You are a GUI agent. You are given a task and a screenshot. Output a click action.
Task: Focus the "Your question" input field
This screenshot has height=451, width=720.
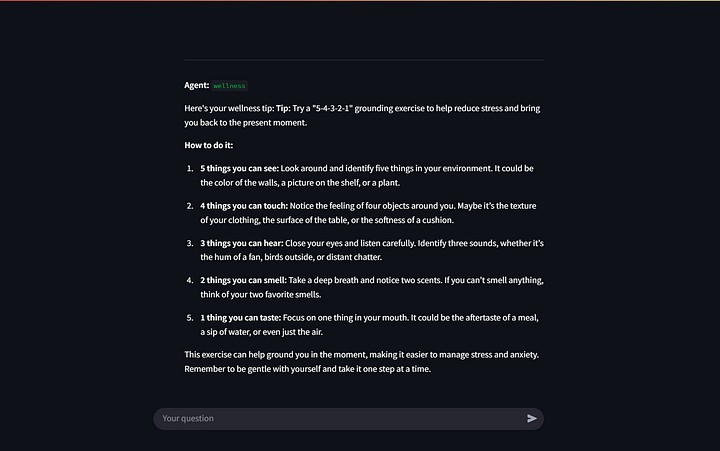point(340,418)
